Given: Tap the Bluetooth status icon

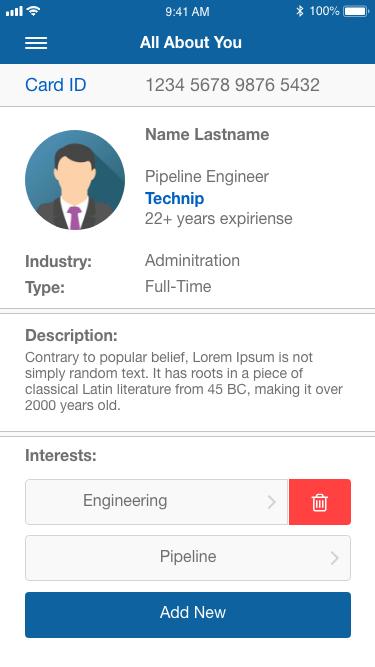Looking at the screenshot, I should click(300, 11).
